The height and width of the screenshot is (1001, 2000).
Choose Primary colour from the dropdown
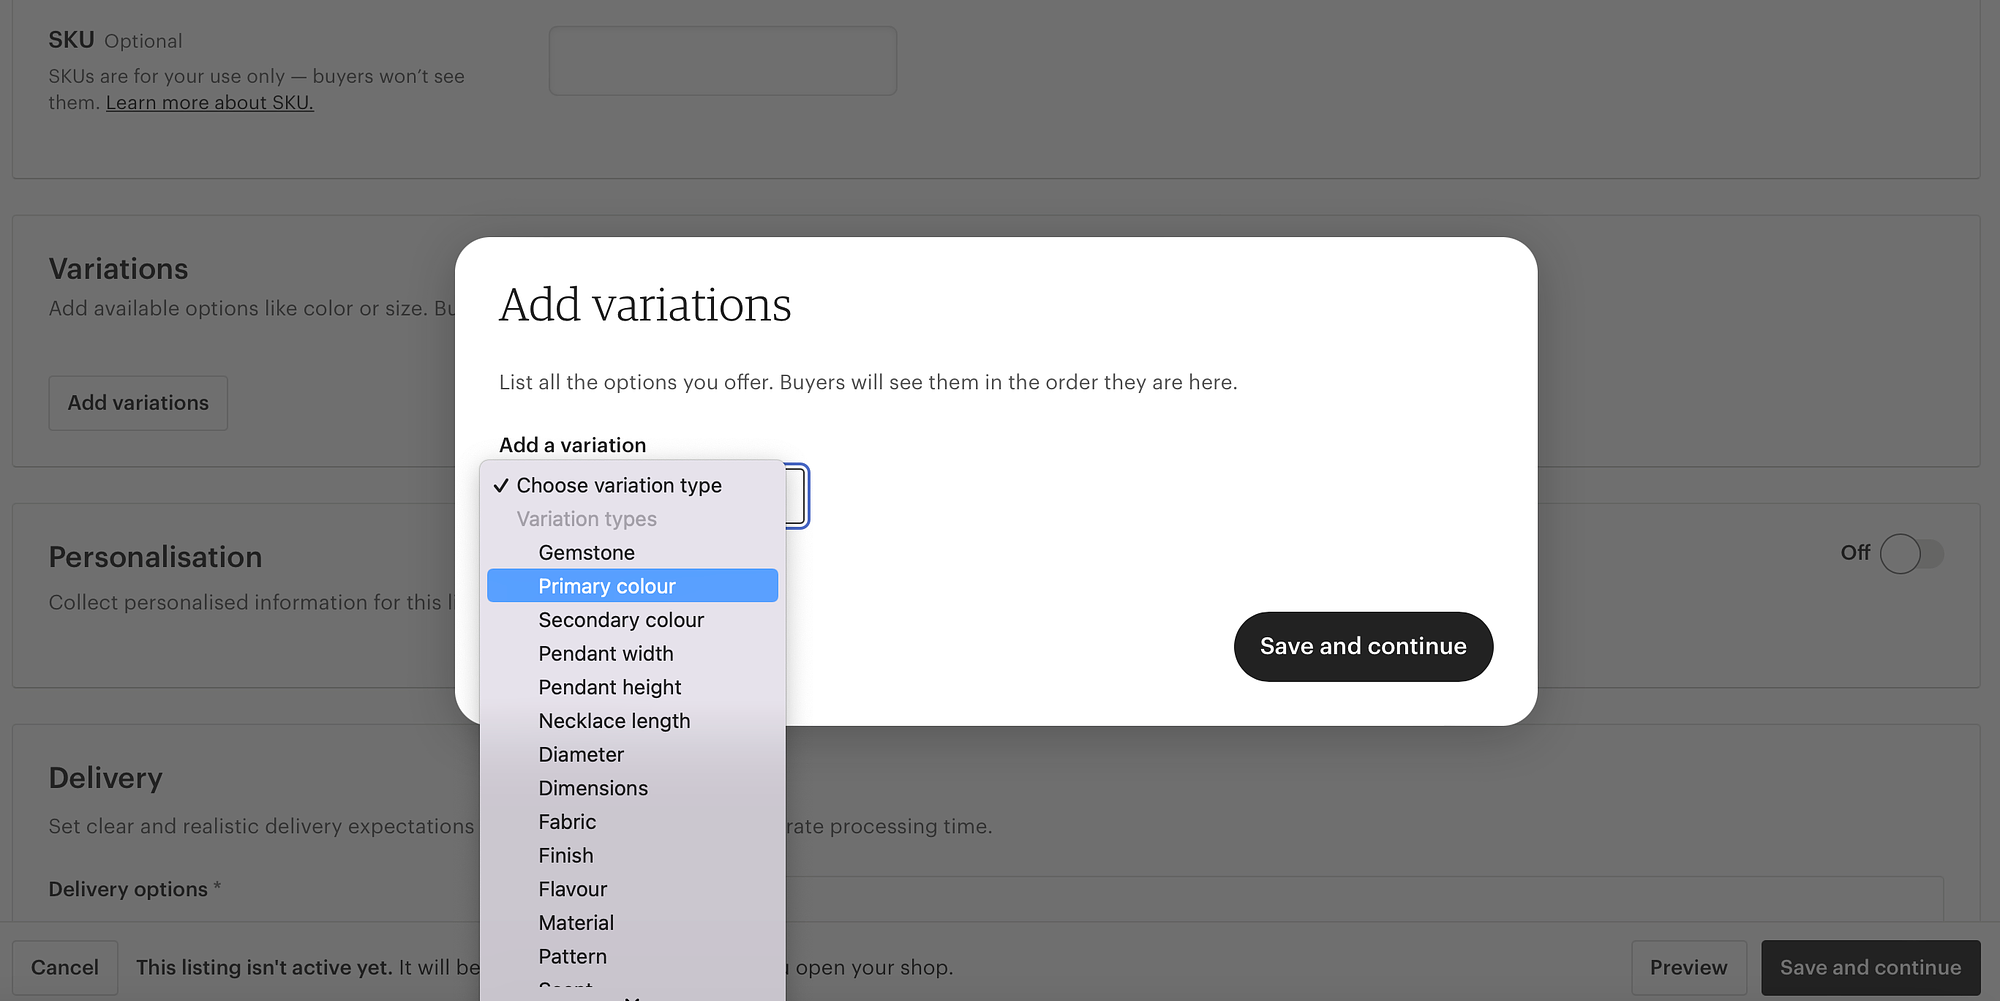click(x=632, y=586)
